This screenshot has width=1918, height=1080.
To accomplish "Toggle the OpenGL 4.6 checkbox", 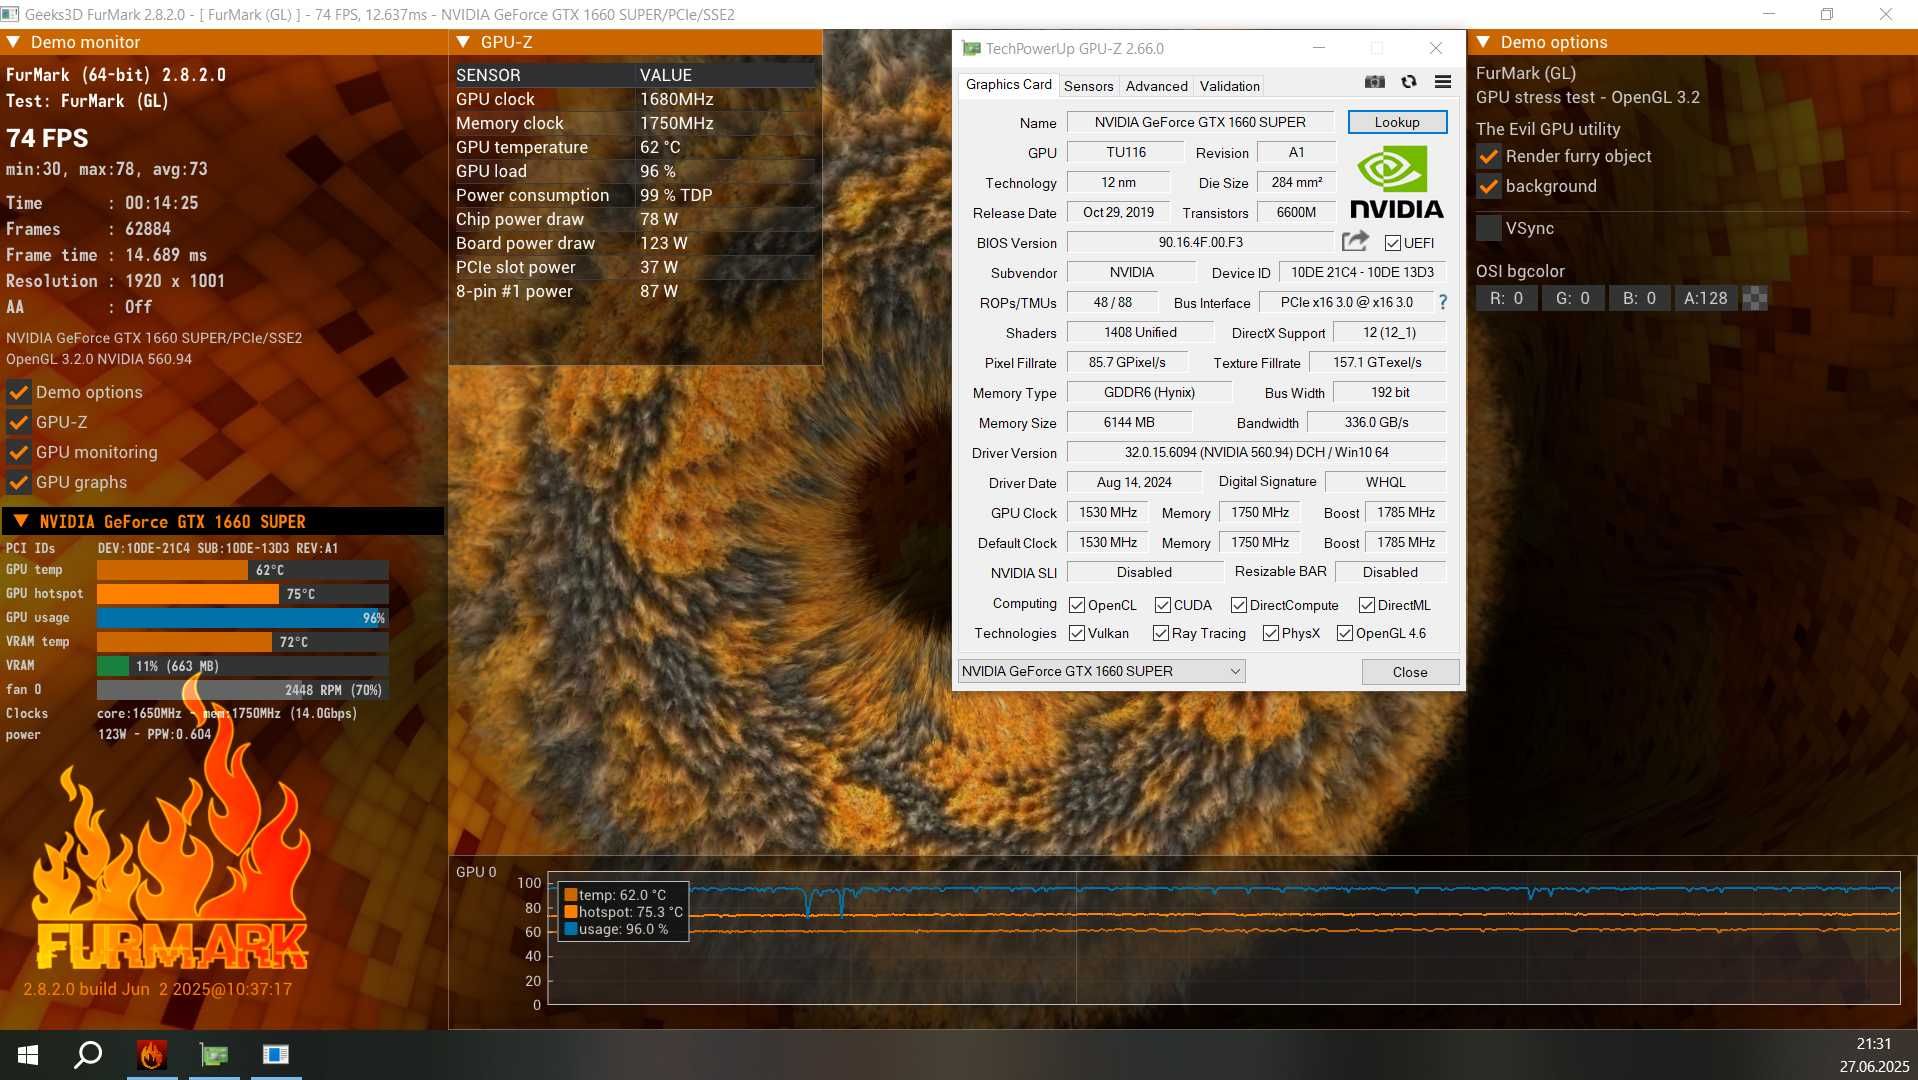I will [1345, 633].
